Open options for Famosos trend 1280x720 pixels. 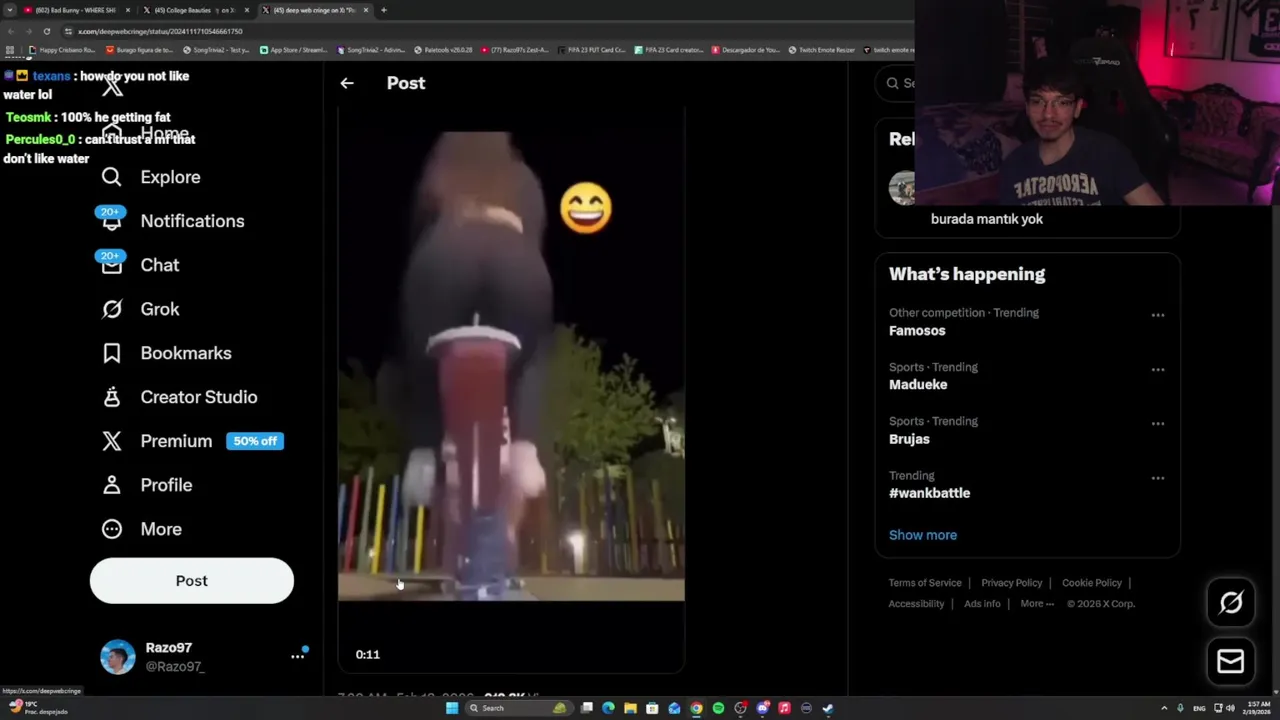[x=1158, y=315]
